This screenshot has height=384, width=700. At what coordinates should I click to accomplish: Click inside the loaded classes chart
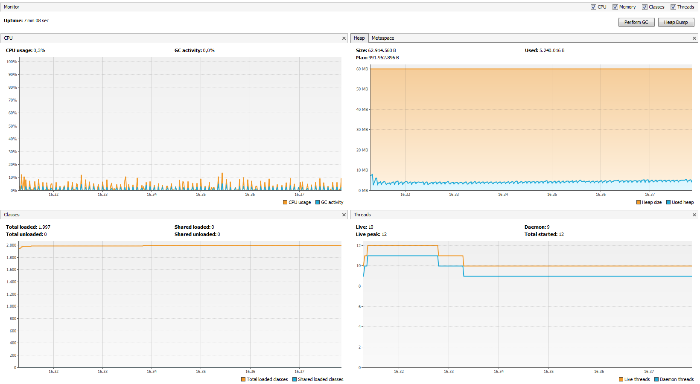coord(179,305)
